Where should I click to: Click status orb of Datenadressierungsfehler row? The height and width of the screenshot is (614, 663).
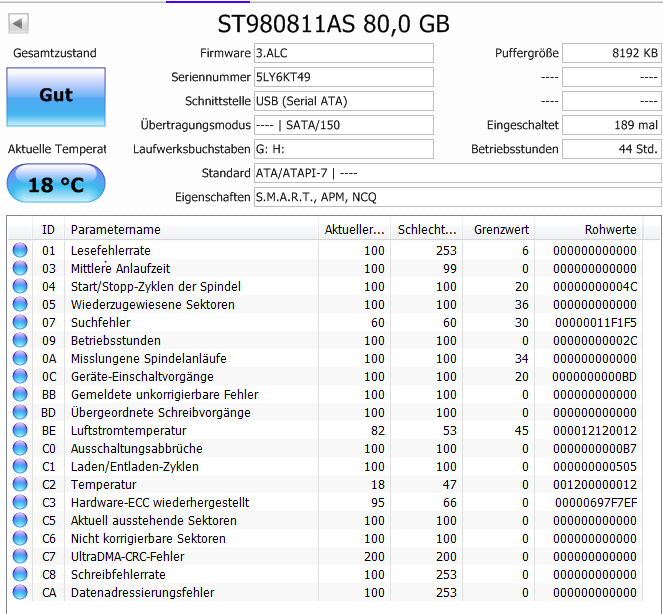coord(20,592)
